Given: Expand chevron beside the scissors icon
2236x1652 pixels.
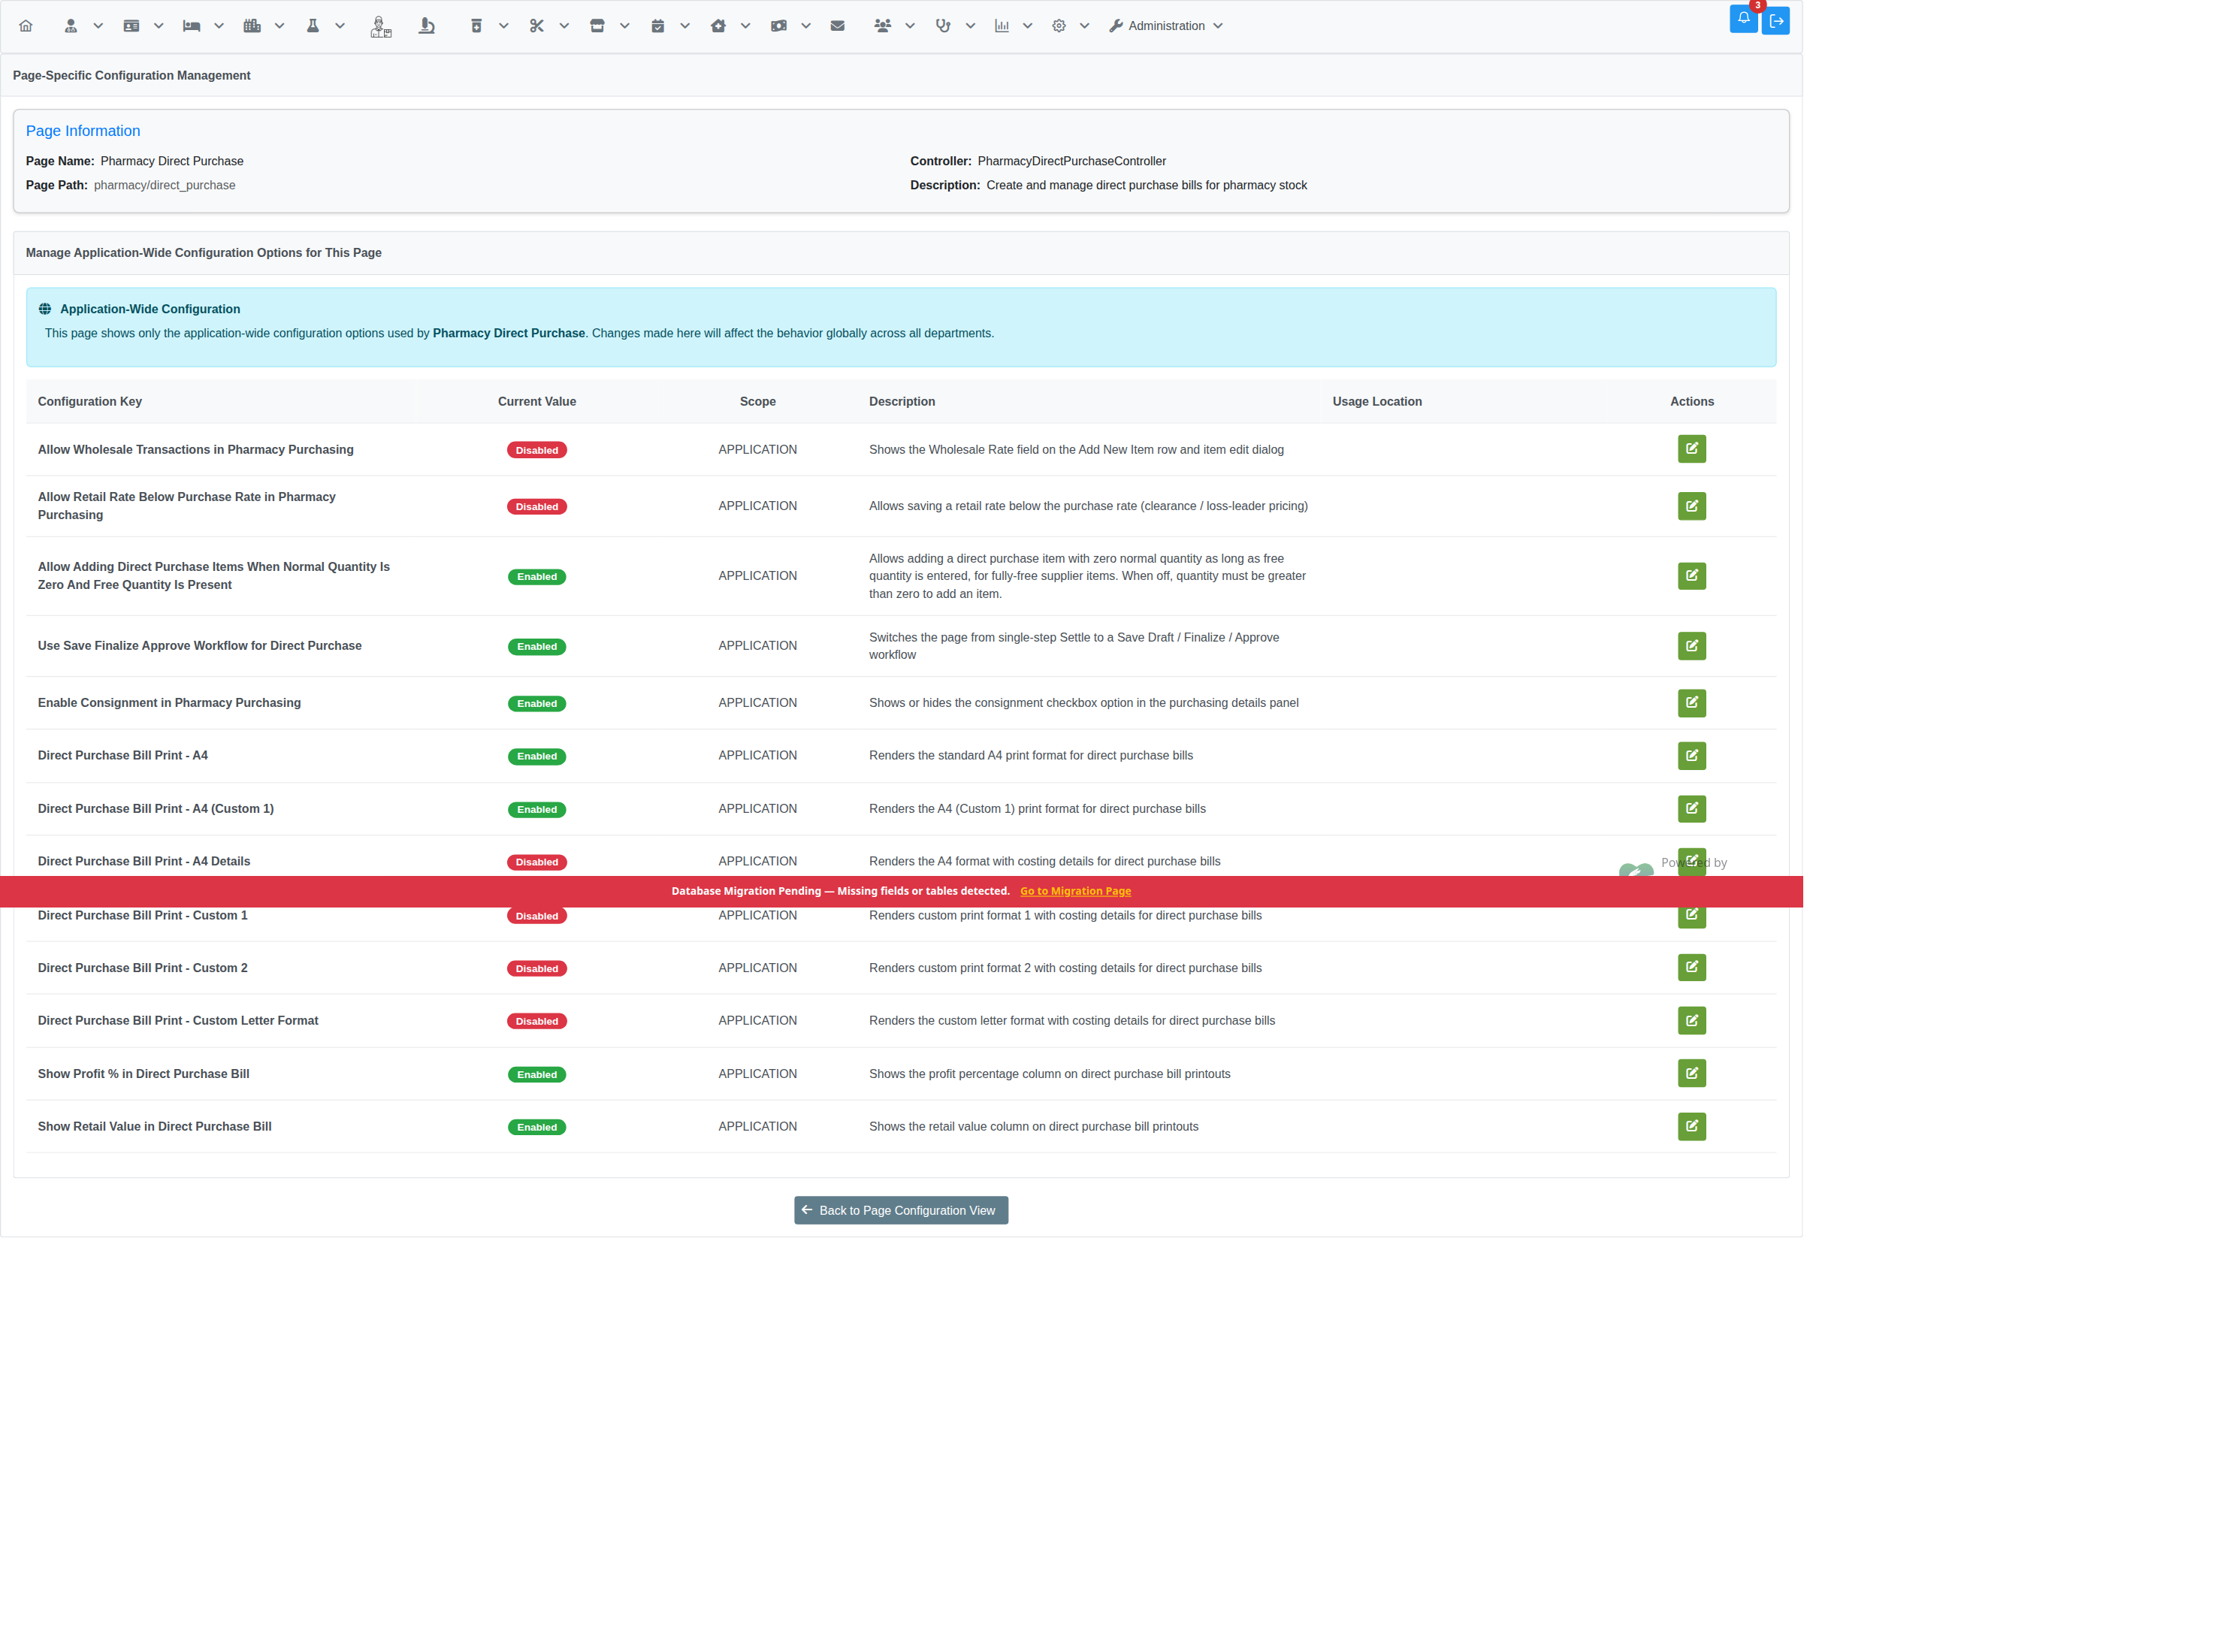Looking at the screenshot, I should [564, 26].
